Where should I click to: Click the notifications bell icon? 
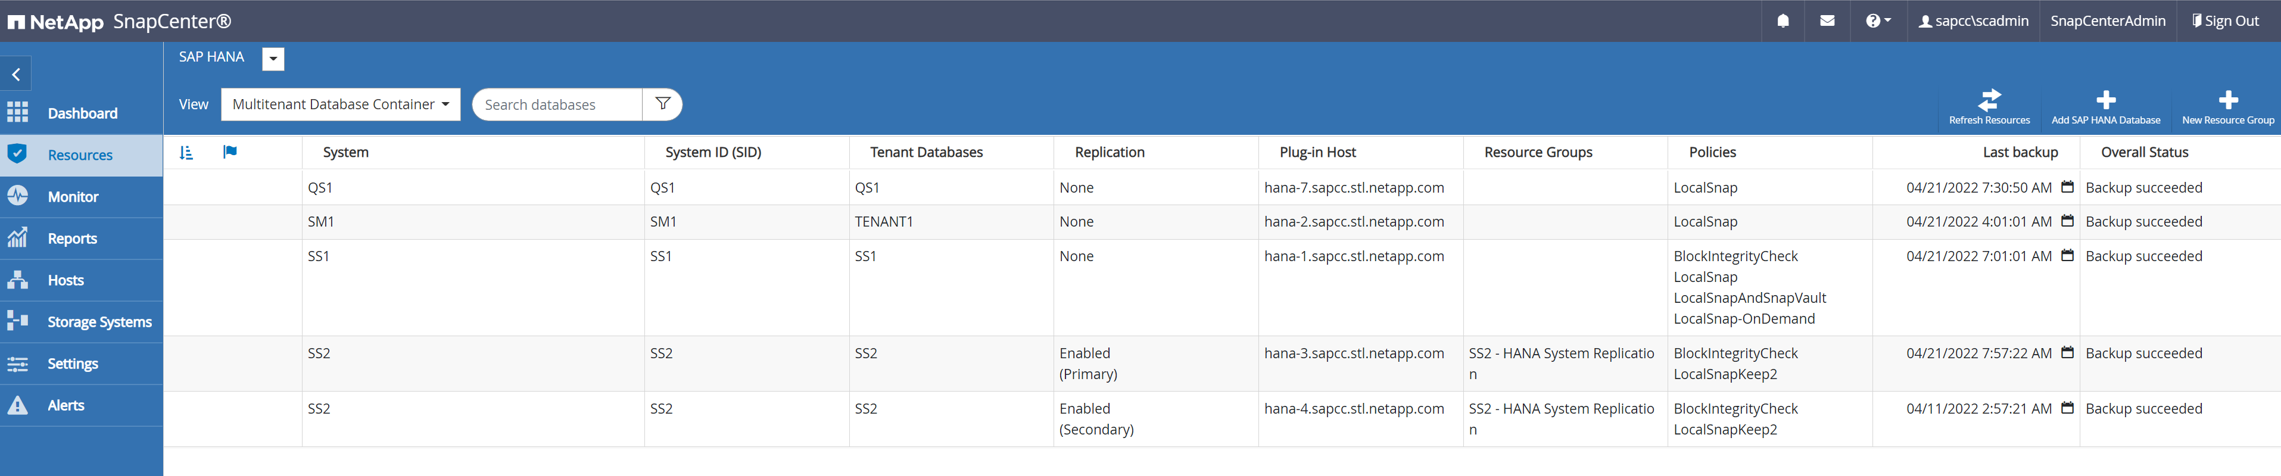coord(1783,21)
